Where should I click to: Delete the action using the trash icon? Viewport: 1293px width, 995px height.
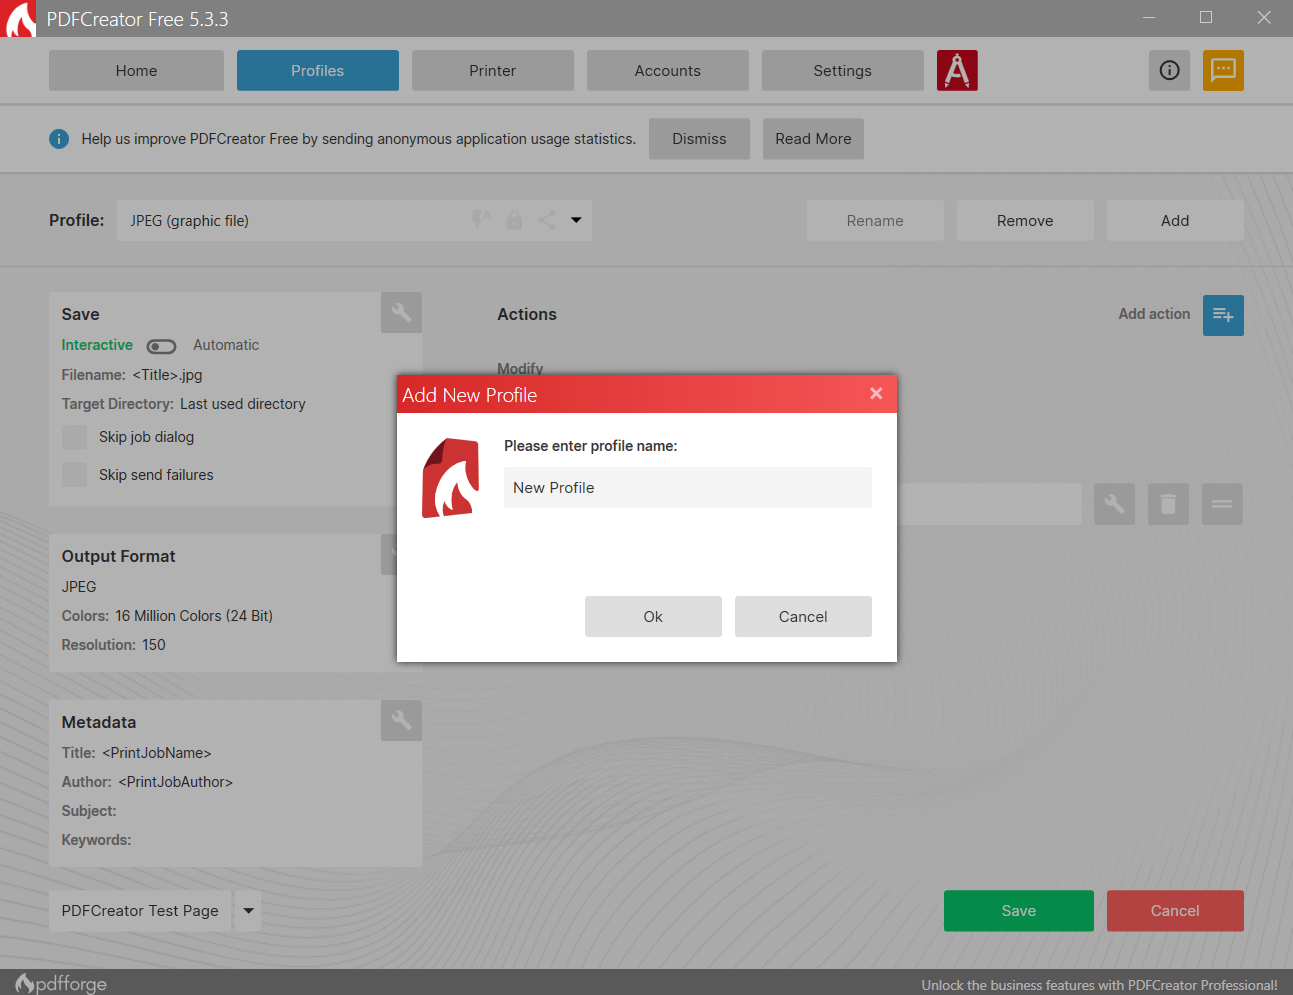pos(1168,505)
